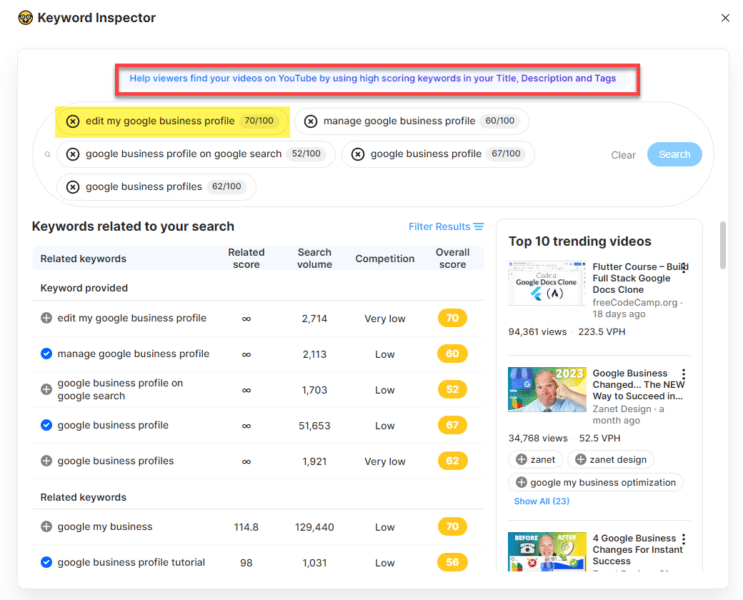Add 'google business profile on google search' row
The width and height of the screenshot is (743, 600).
pos(46,390)
